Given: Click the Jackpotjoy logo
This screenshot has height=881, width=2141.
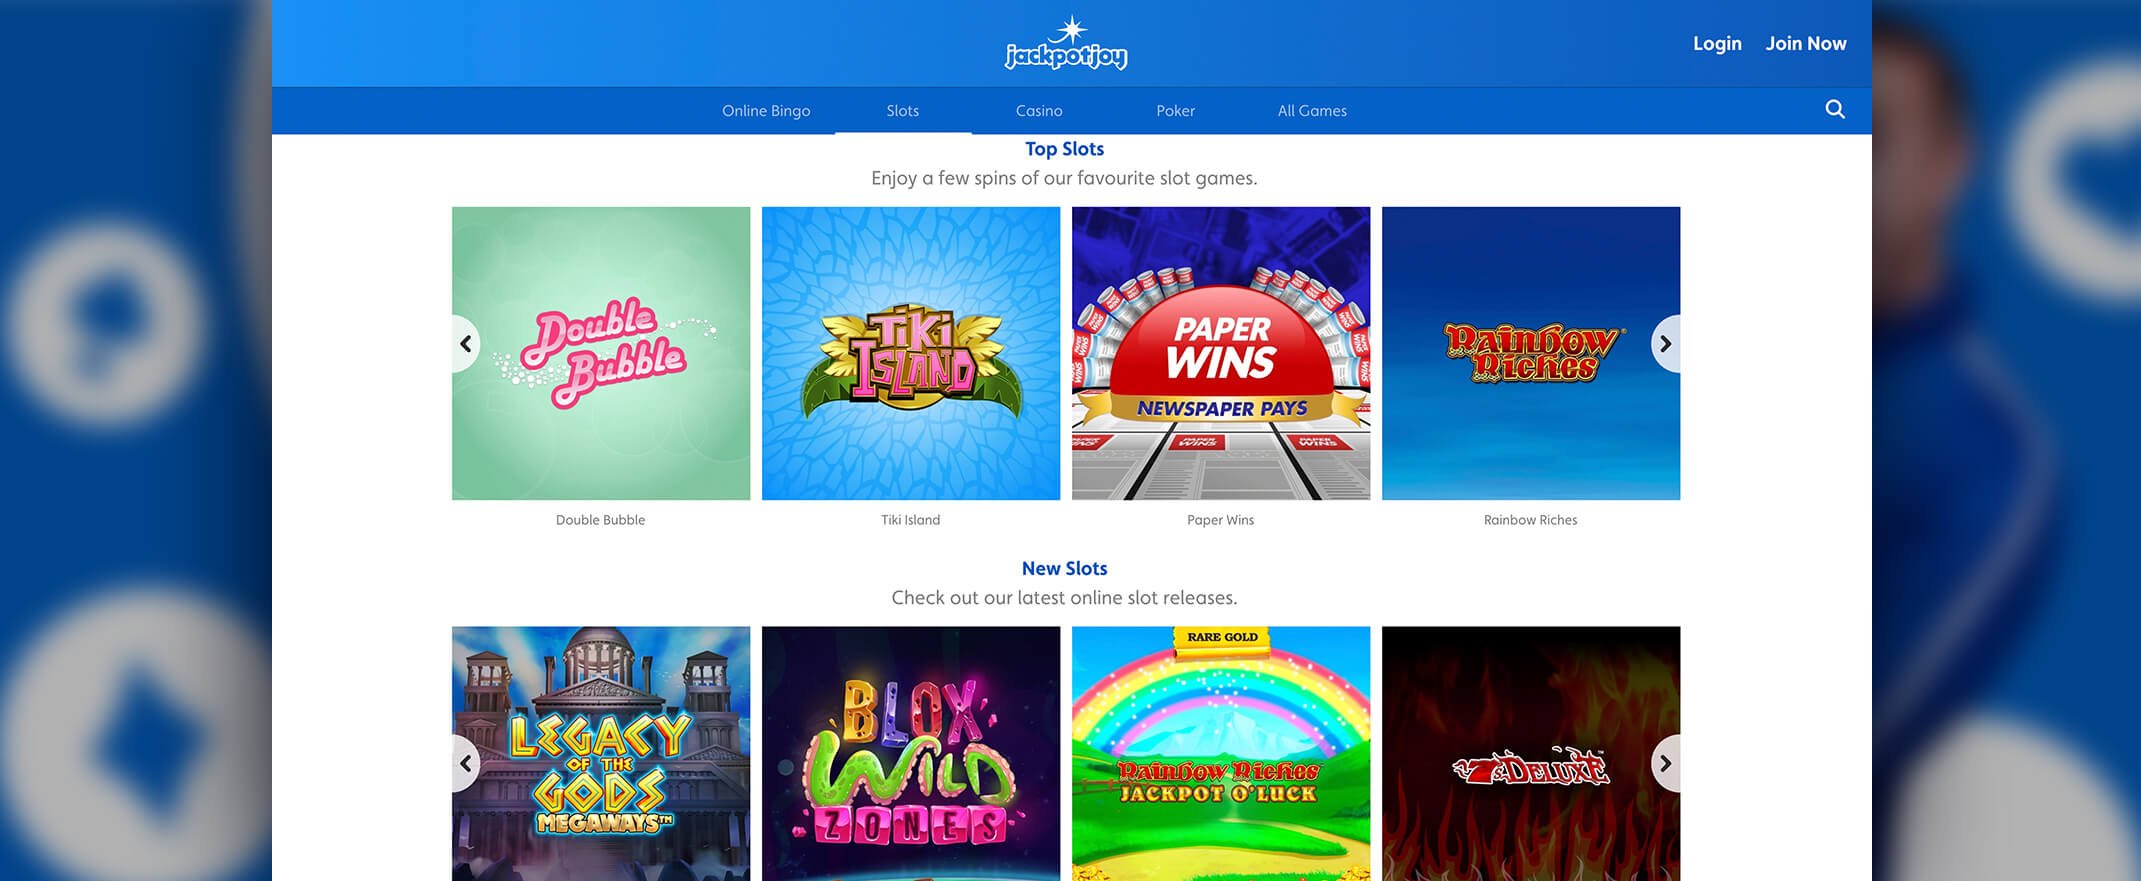Looking at the screenshot, I should click(1066, 43).
